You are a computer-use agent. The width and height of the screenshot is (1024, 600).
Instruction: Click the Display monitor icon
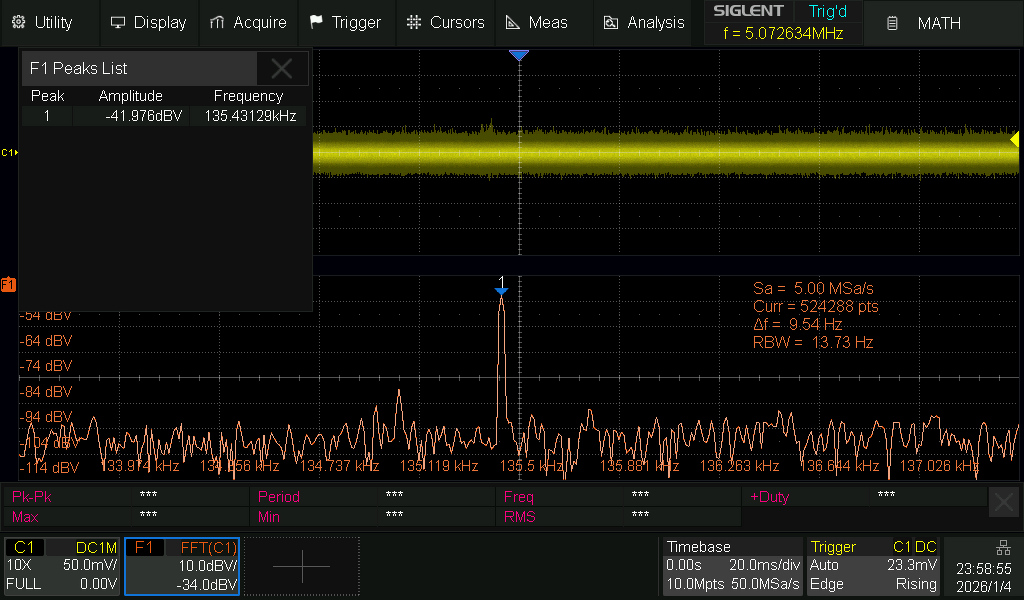[118, 22]
